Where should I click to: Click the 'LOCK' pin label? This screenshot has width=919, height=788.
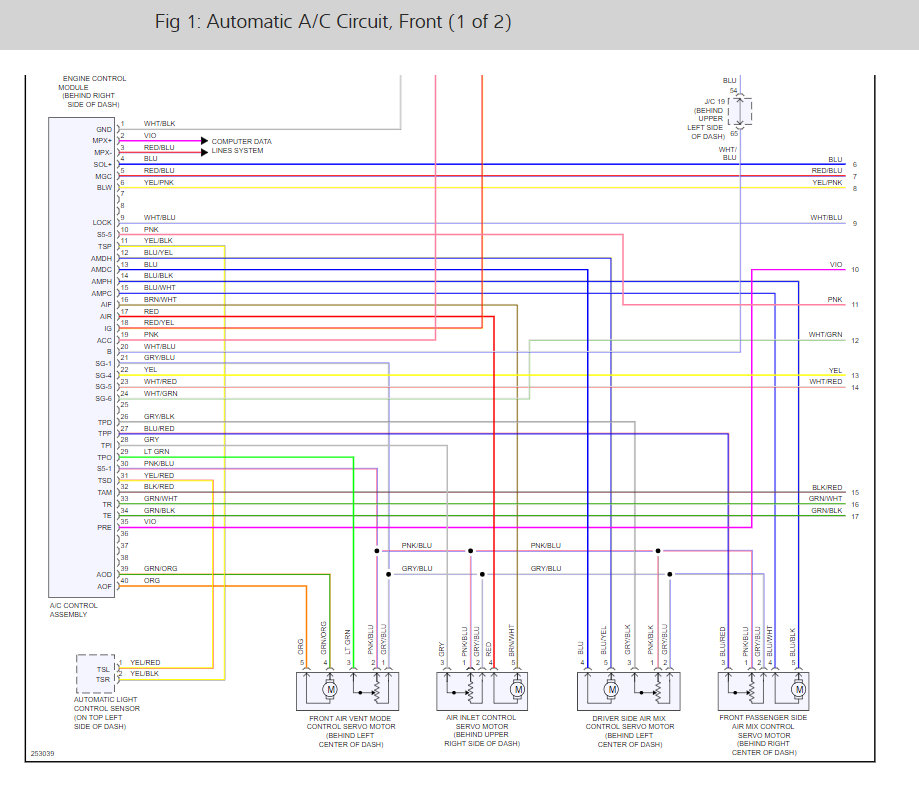(x=102, y=223)
